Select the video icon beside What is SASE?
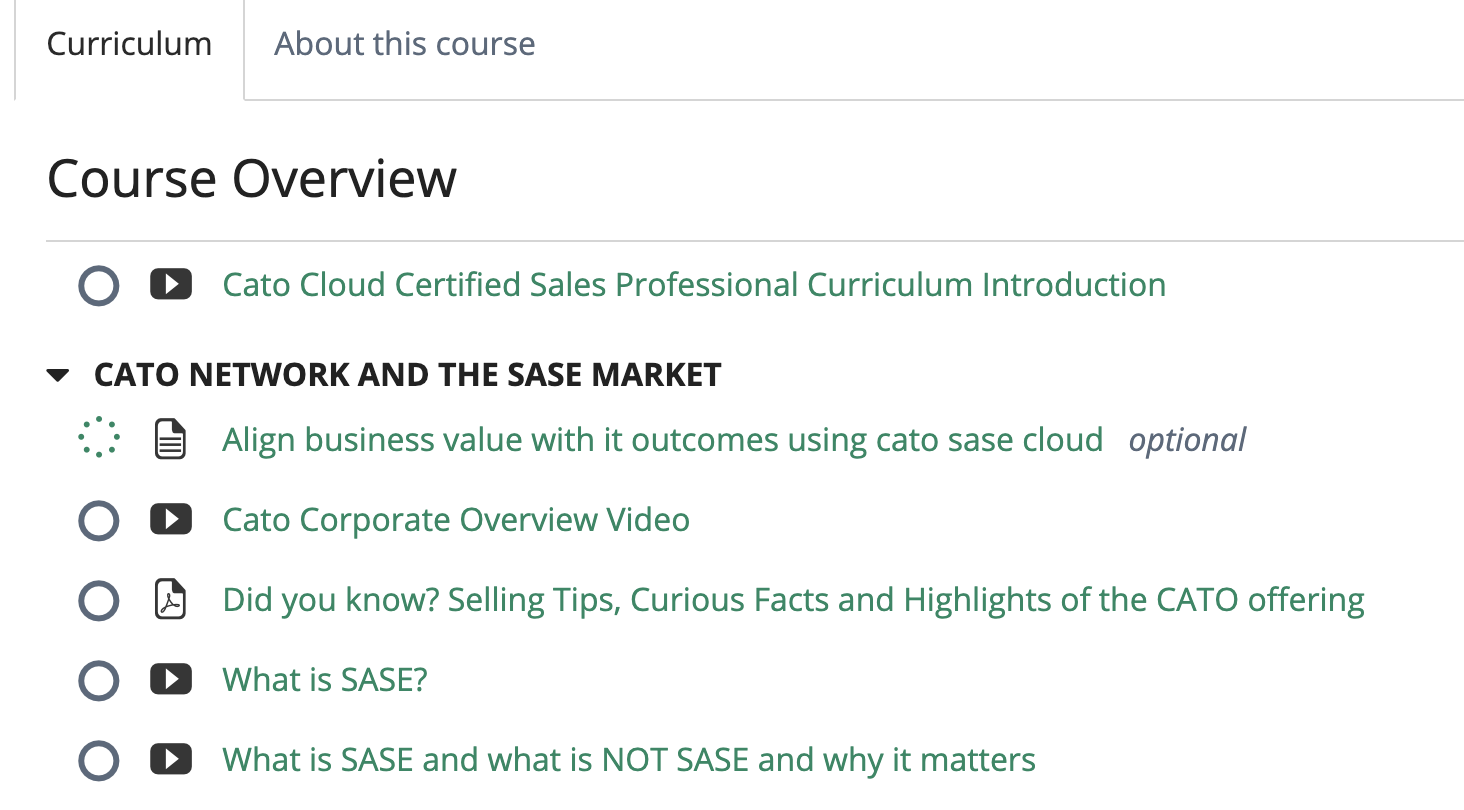This screenshot has height=810, width=1464. tap(171, 680)
